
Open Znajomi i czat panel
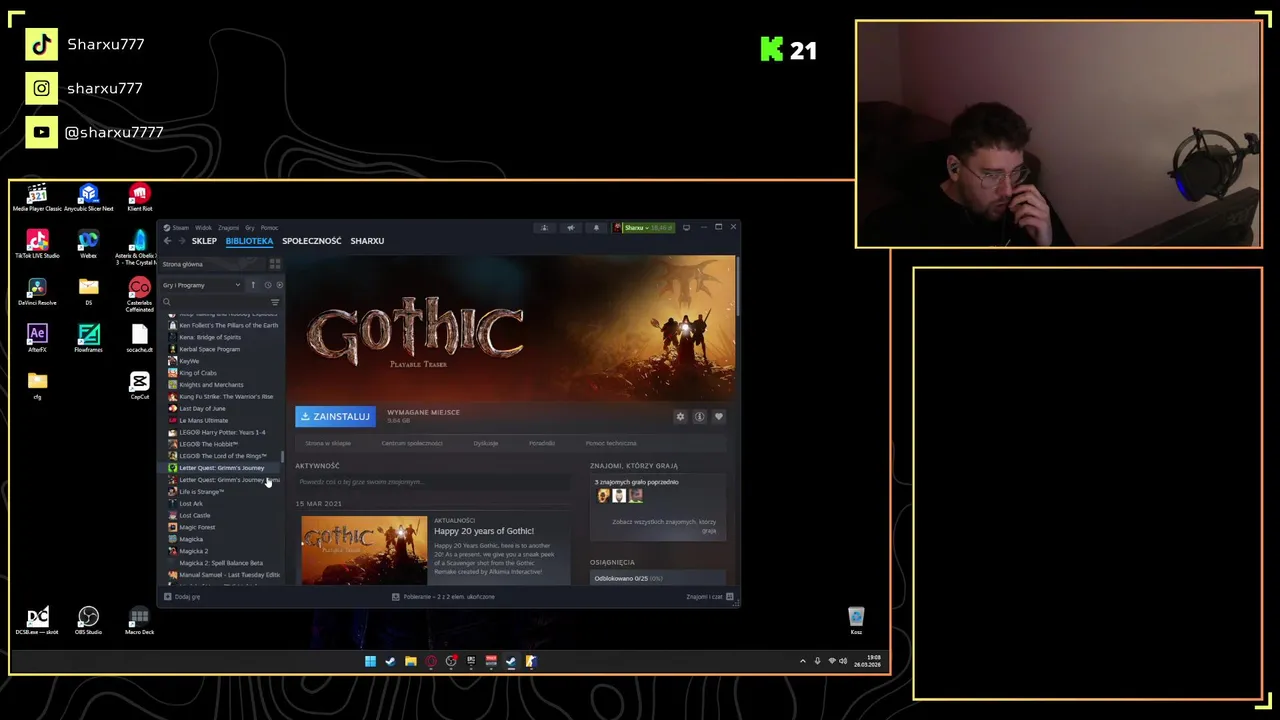(x=709, y=597)
